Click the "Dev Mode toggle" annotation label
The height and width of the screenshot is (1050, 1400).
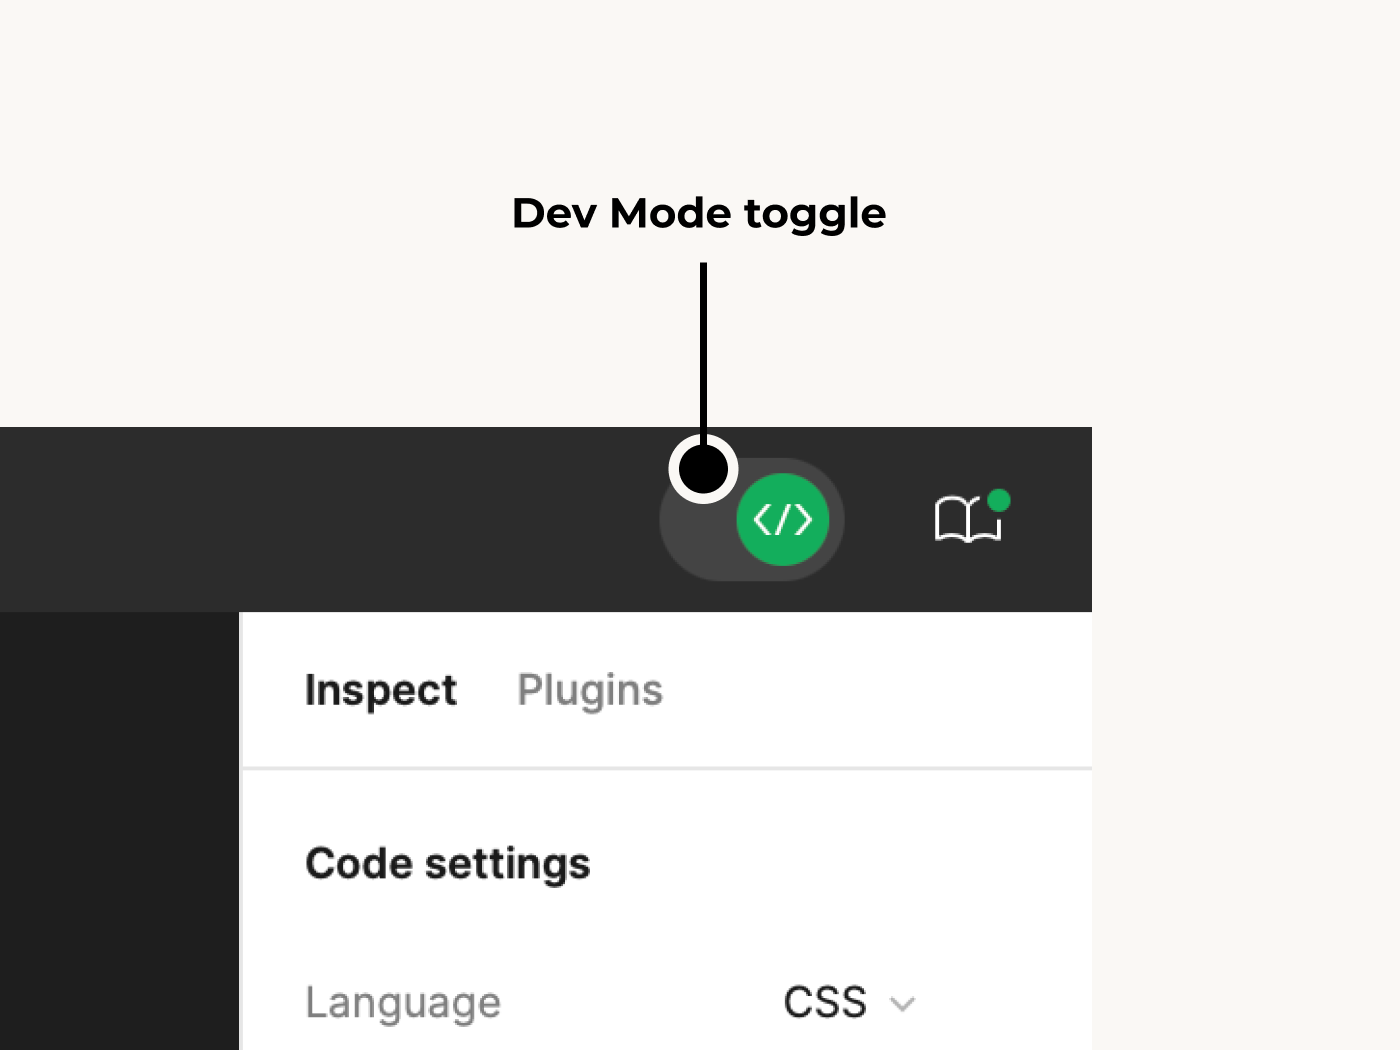click(698, 213)
